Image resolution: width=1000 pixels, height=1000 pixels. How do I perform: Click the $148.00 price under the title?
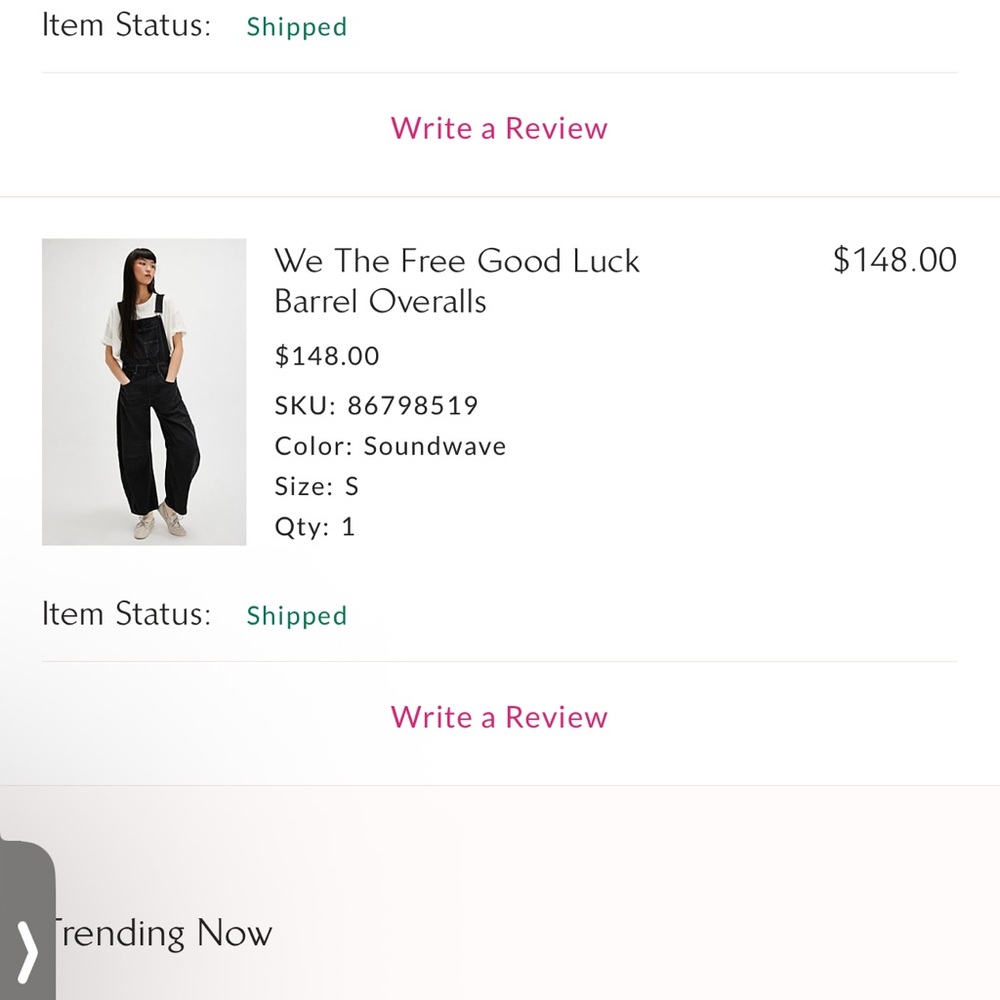coord(327,355)
